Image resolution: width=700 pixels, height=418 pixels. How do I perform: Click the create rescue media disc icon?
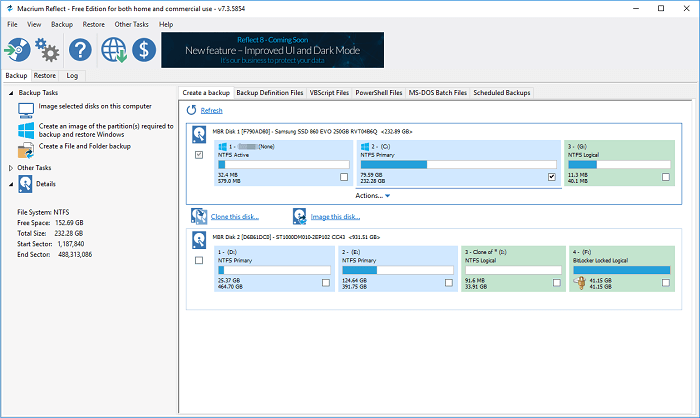pyautogui.click(x=17, y=50)
